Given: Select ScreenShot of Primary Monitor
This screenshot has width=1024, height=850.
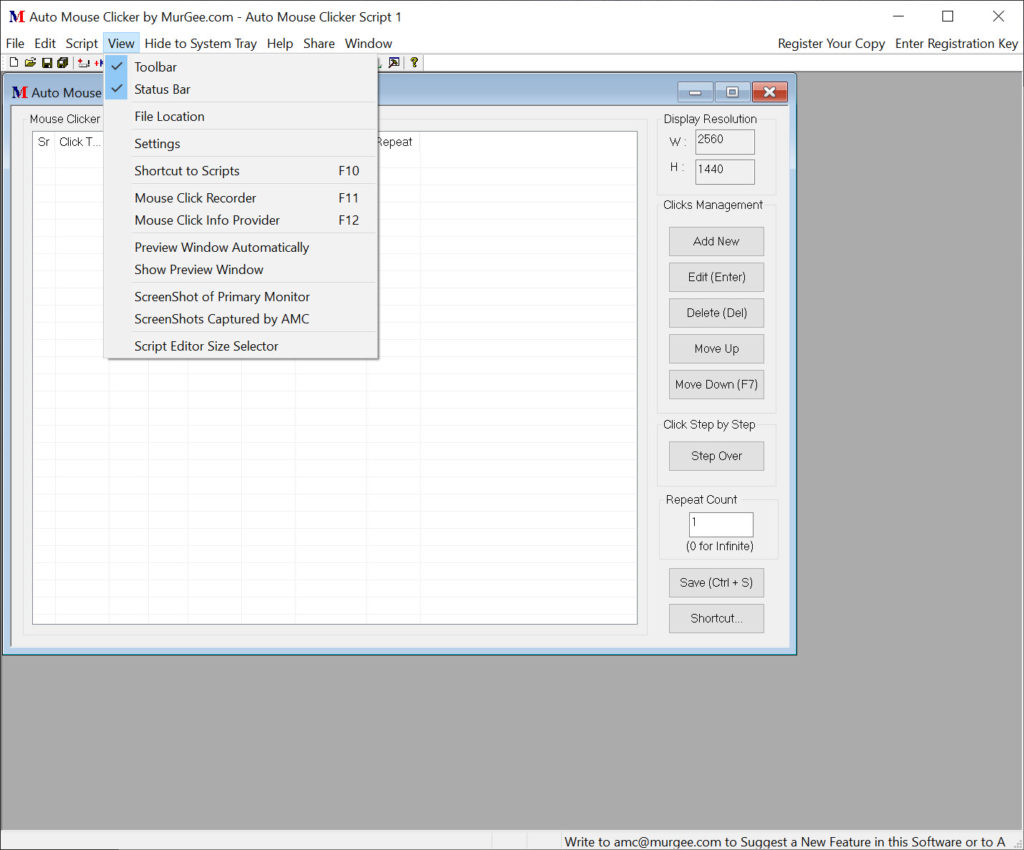Looking at the screenshot, I should pos(242,296).
